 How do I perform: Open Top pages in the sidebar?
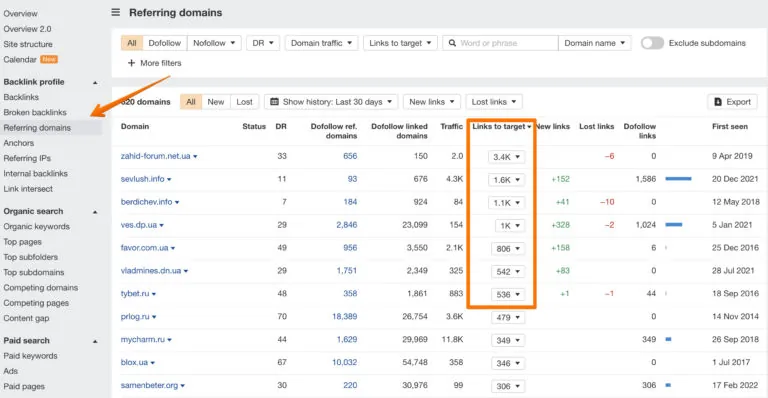tap(23, 242)
